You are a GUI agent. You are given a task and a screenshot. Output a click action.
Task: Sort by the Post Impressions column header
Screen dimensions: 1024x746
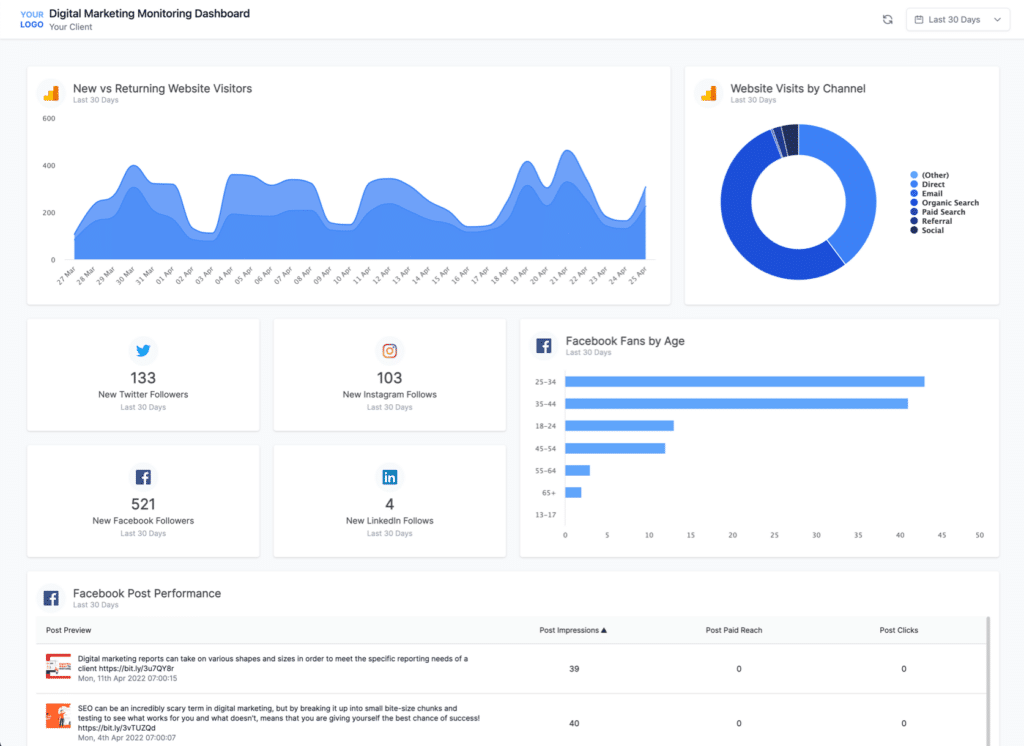574,630
